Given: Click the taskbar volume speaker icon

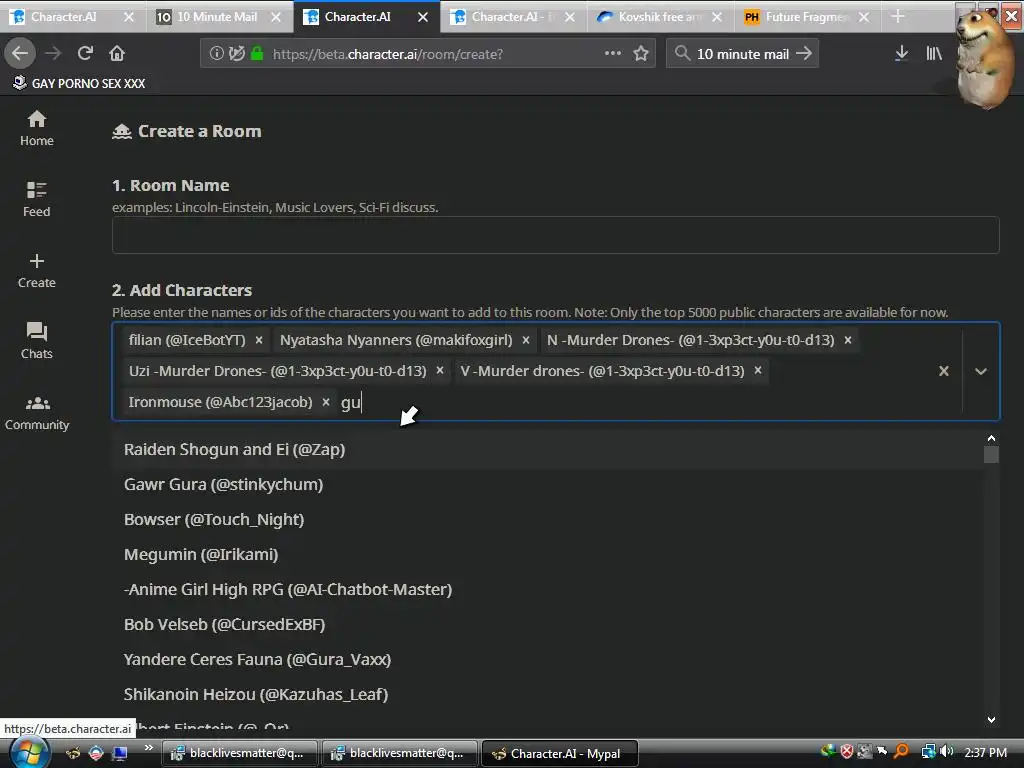Looking at the screenshot, I should (947, 752).
